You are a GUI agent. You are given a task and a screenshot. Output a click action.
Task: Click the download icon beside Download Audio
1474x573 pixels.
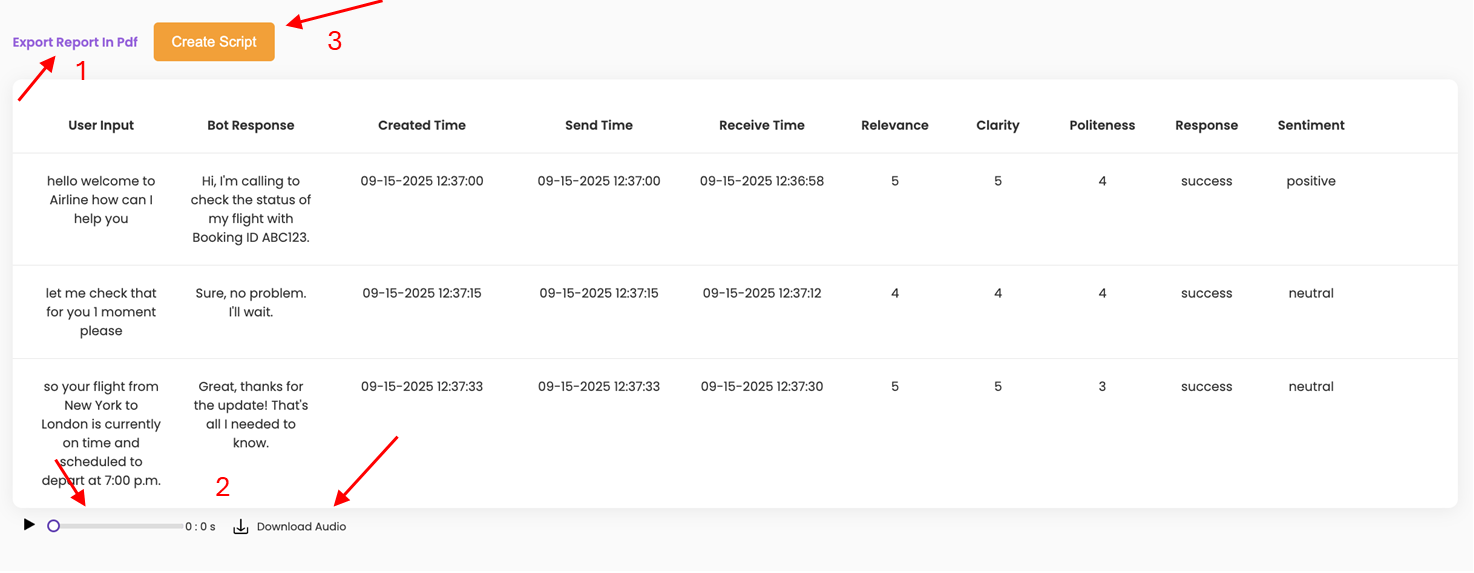pyautogui.click(x=240, y=526)
